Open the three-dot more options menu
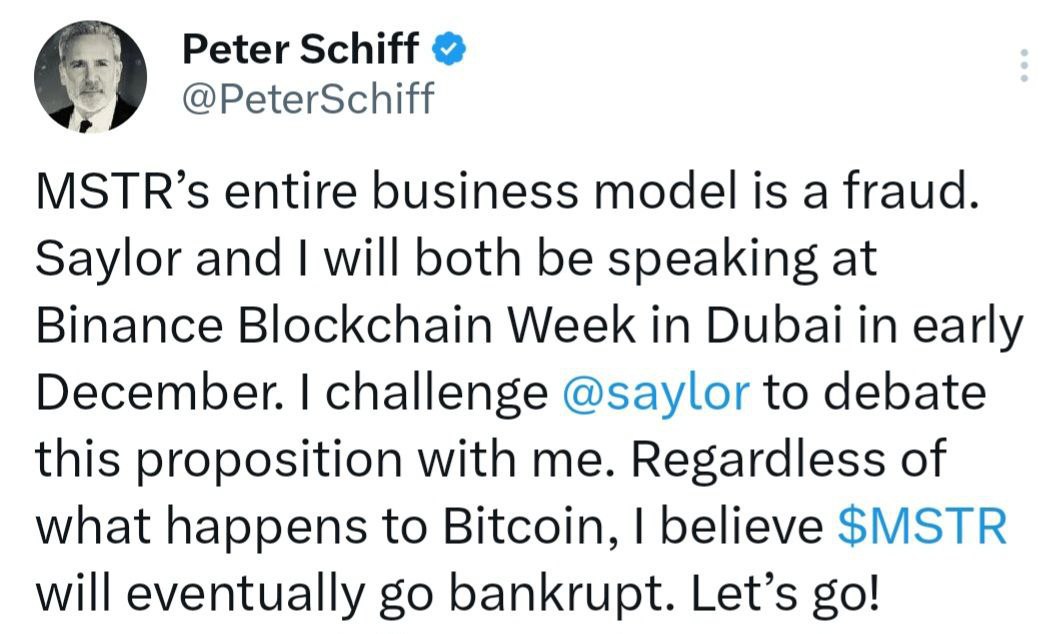The image size is (1063, 634). [x=1022, y=66]
